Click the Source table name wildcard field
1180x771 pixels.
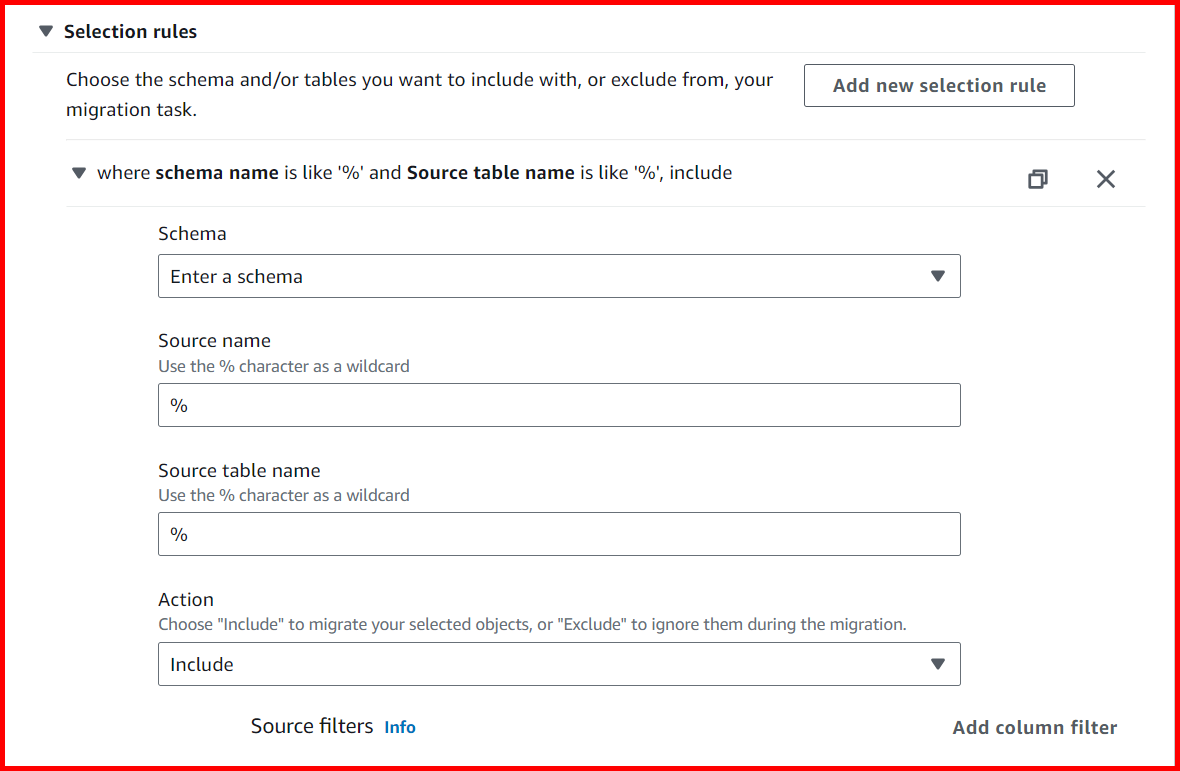(x=559, y=533)
